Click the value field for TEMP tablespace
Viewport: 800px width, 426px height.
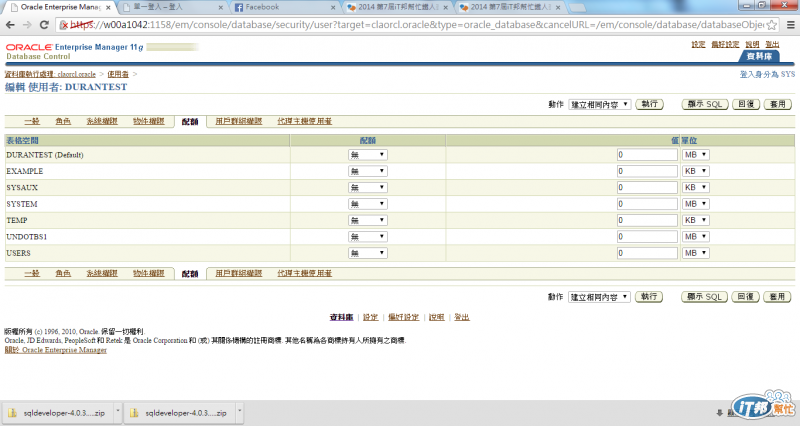(x=647, y=220)
